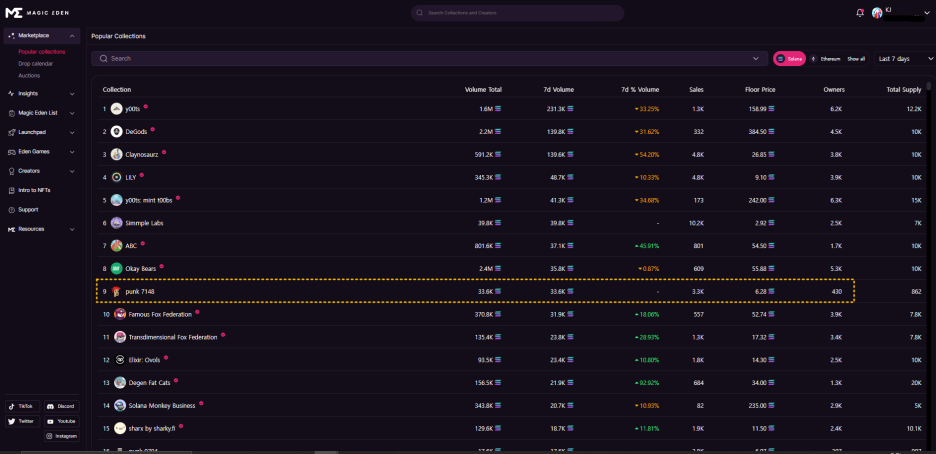Click the user profile avatar
The image size is (936, 454).
coord(878,13)
